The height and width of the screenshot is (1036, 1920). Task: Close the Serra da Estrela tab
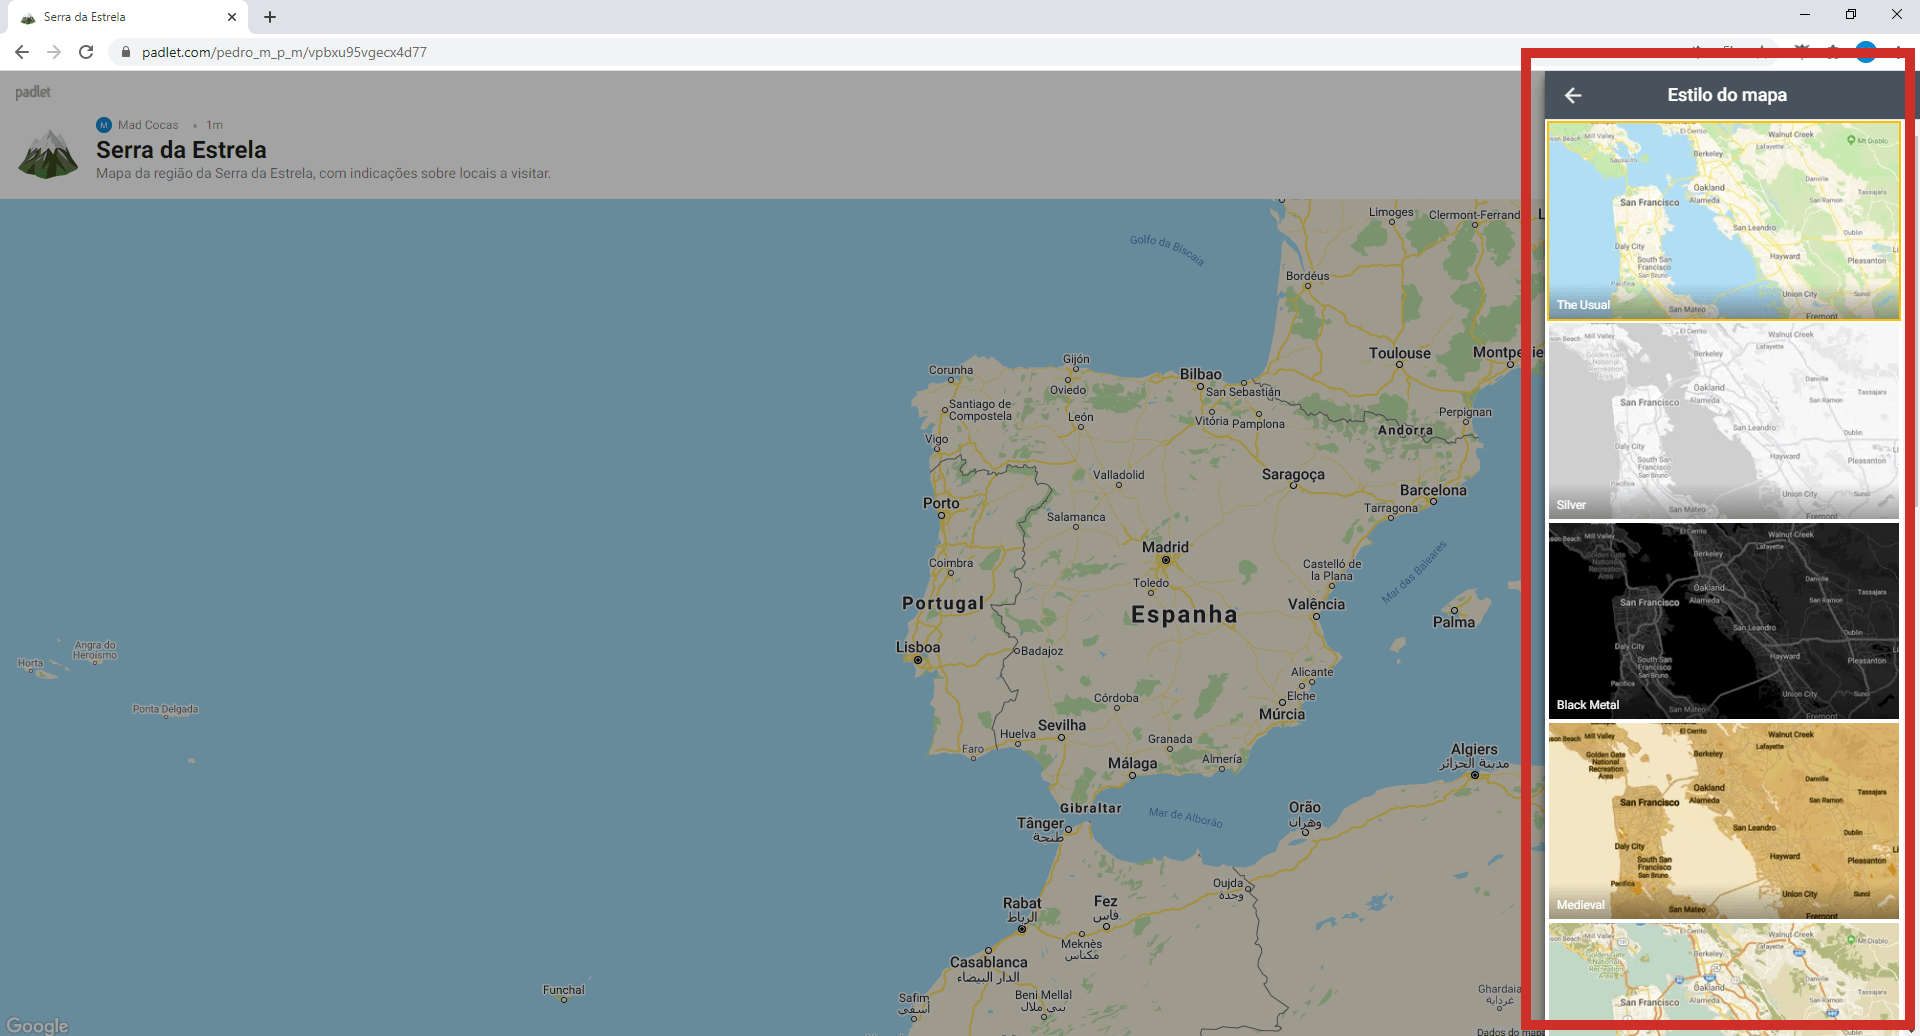(232, 17)
